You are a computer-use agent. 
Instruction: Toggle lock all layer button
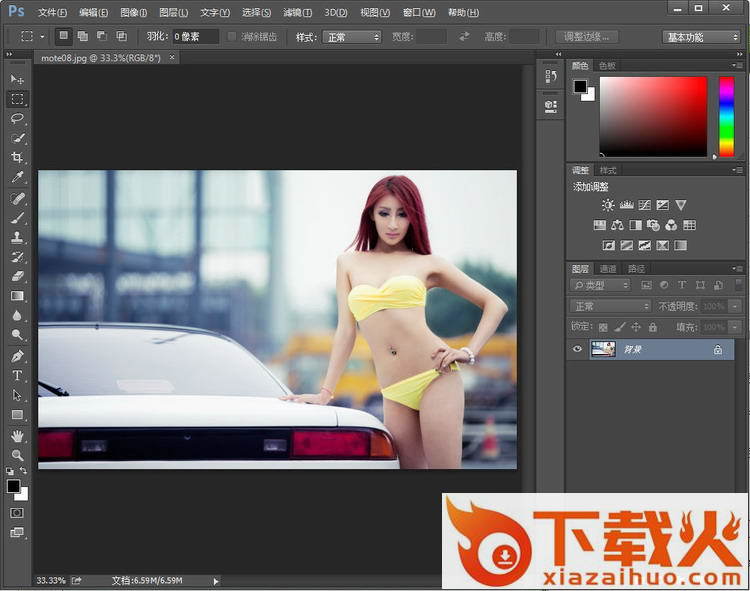(653, 327)
